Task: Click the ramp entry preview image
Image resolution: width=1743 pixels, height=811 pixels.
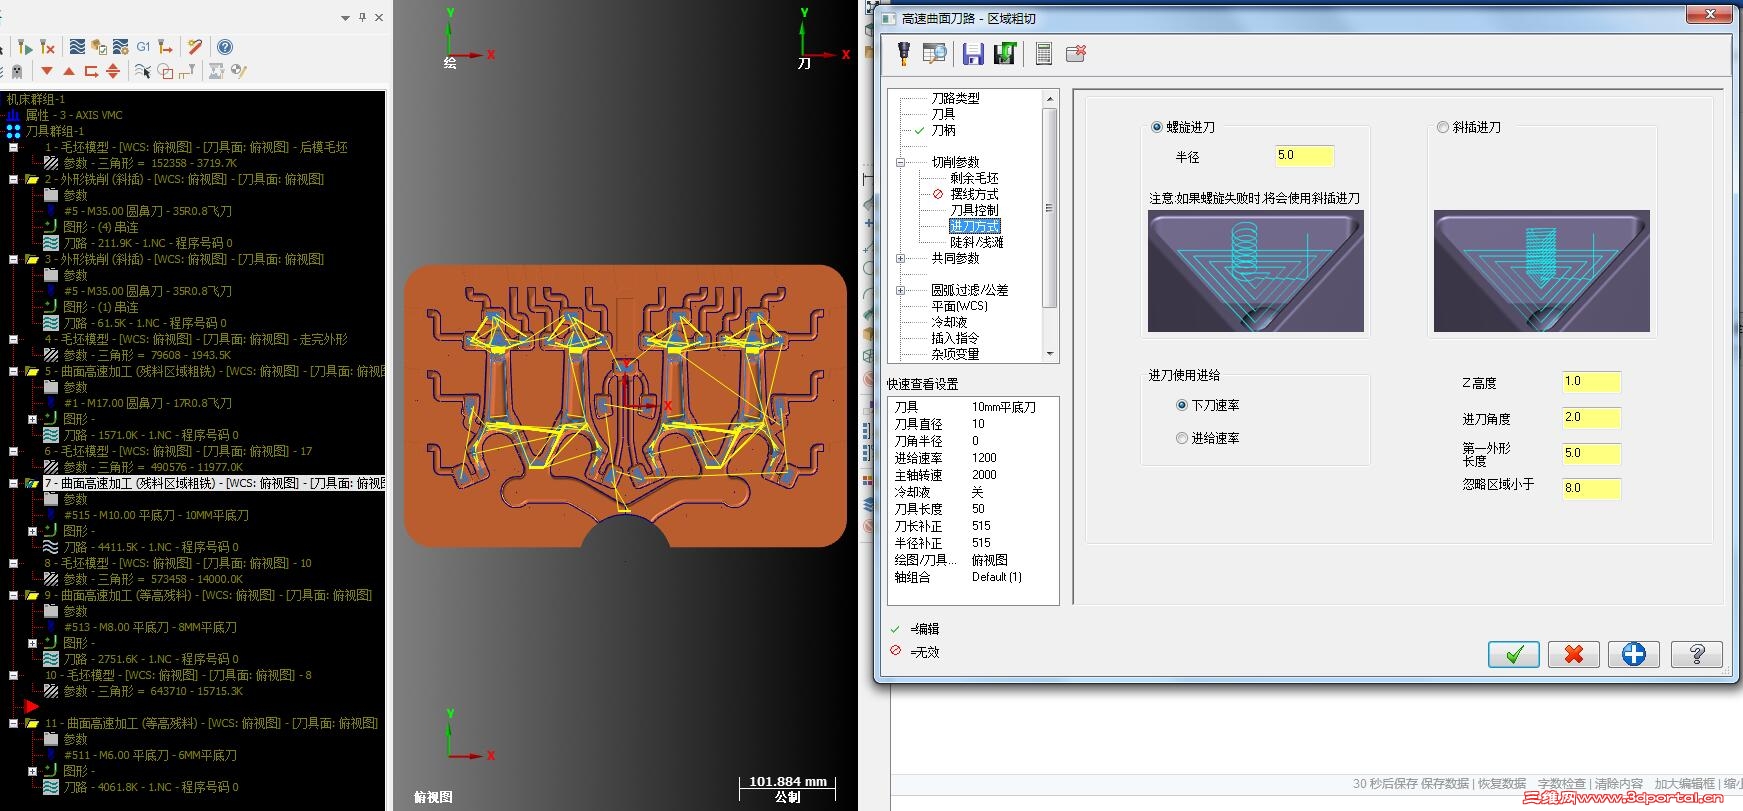Action: [1542, 271]
